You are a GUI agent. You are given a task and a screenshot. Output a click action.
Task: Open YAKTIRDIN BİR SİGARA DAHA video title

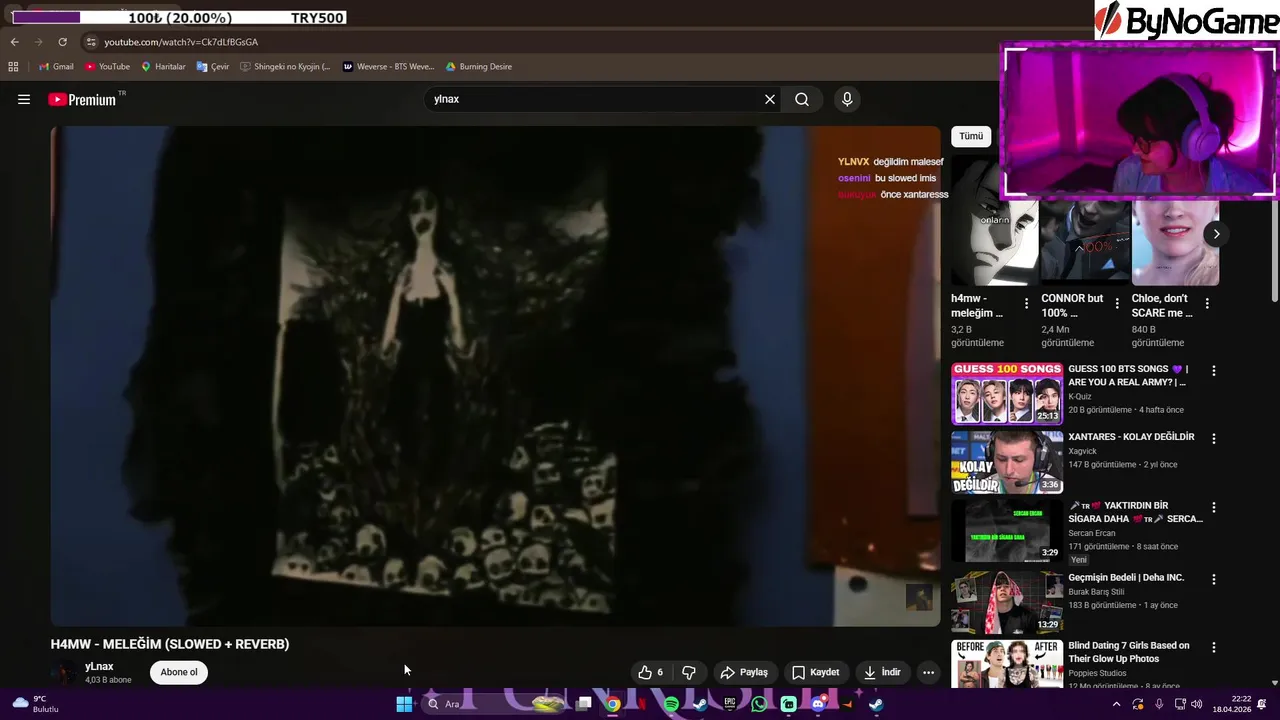[1136, 512]
